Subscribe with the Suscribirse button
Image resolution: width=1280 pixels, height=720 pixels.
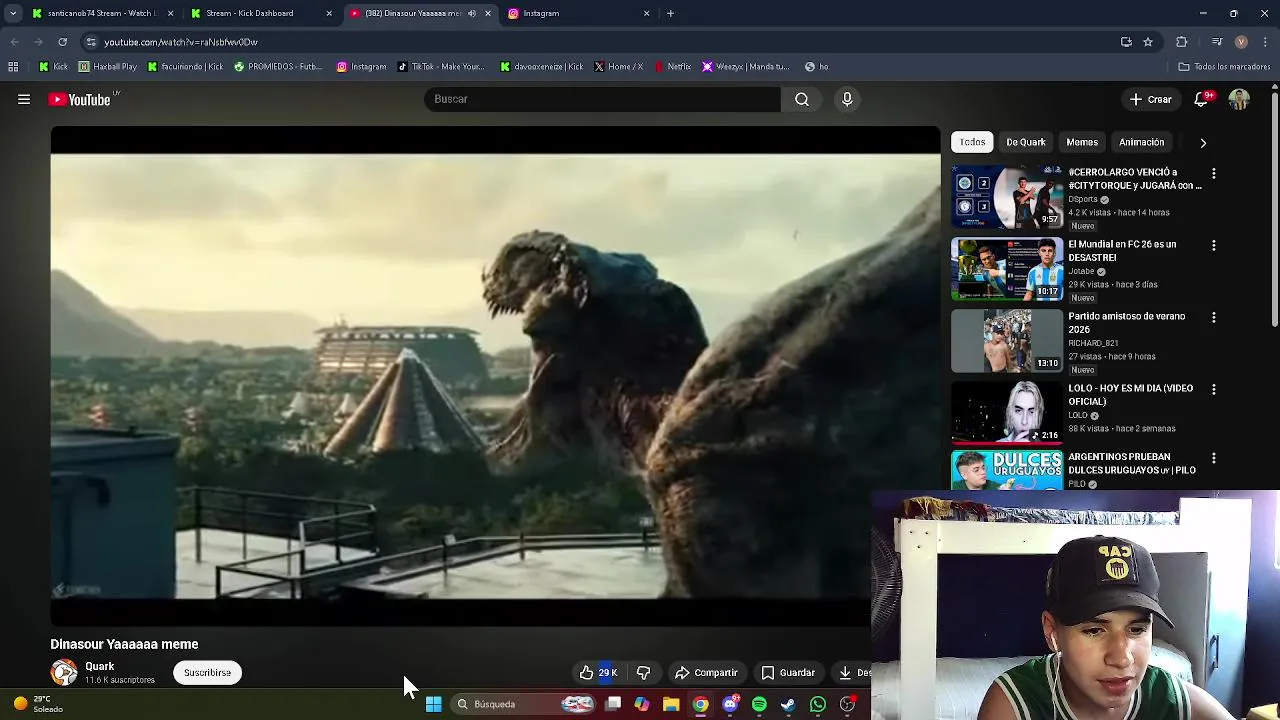207,673
